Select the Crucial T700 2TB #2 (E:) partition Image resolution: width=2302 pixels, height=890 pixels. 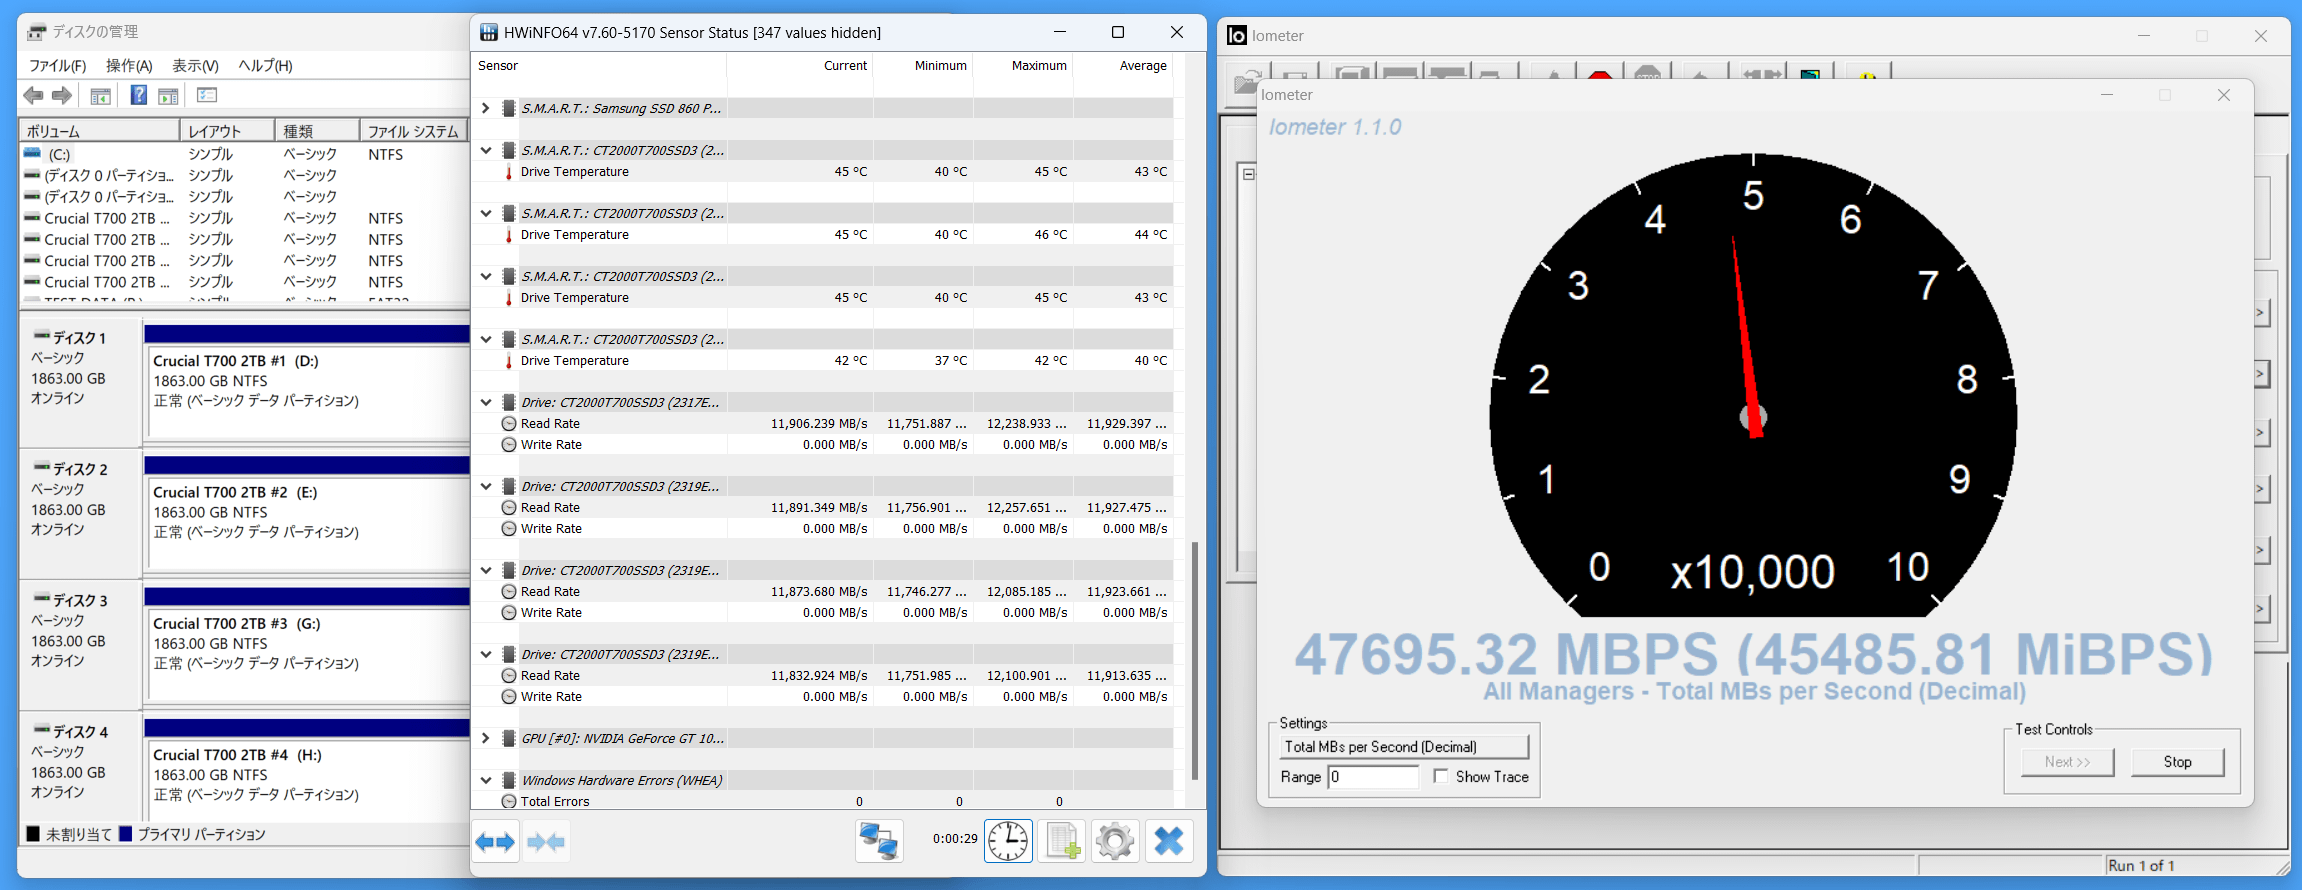(308, 522)
